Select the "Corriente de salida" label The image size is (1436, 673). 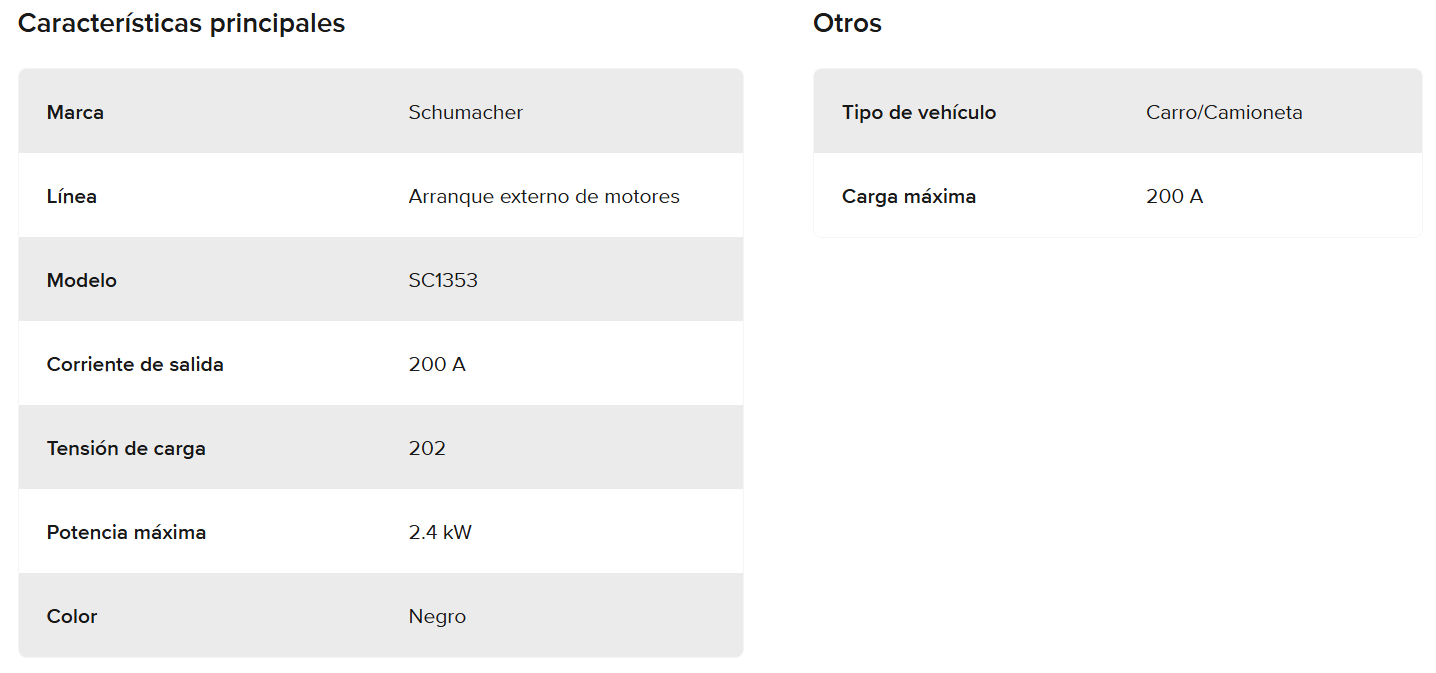click(135, 364)
